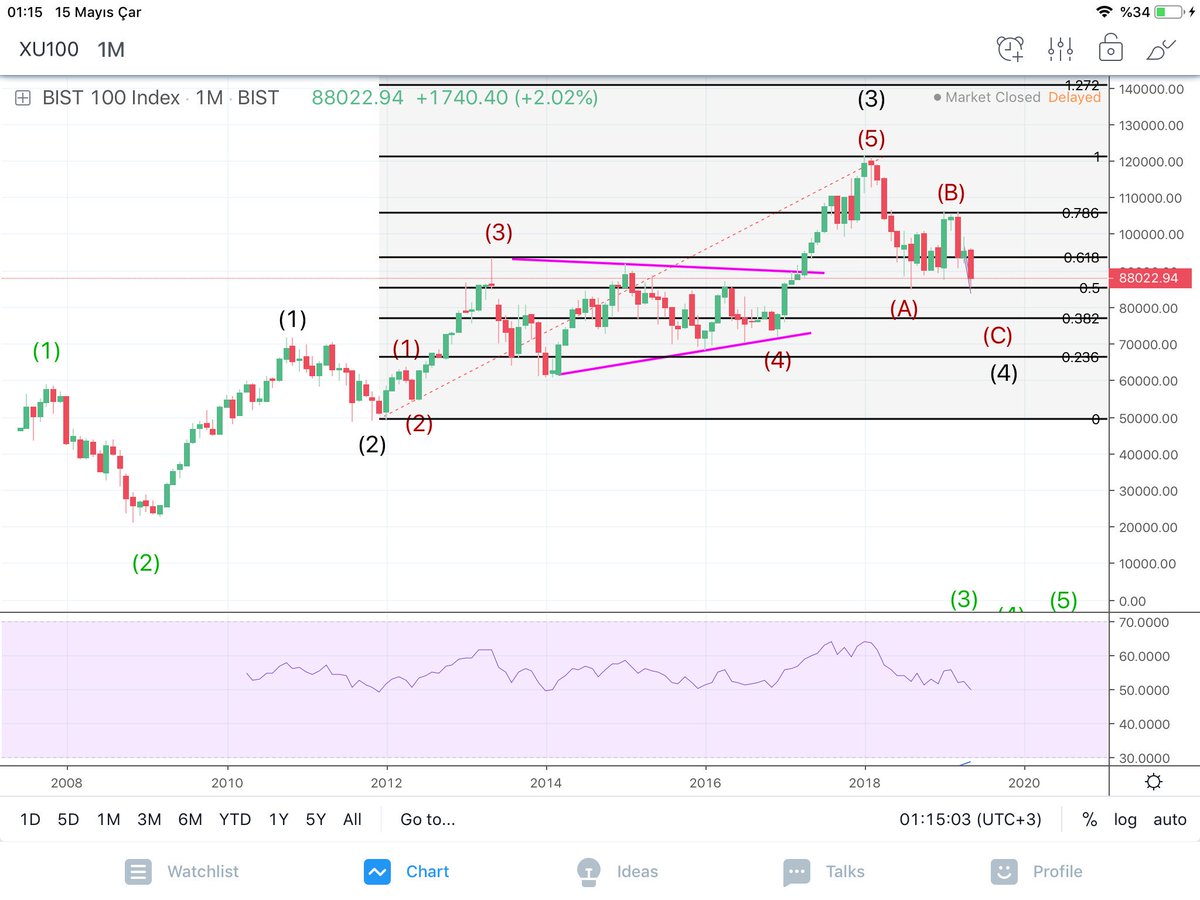Open the Go to... date picker
The image size is (1200, 900).
click(x=427, y=819)
